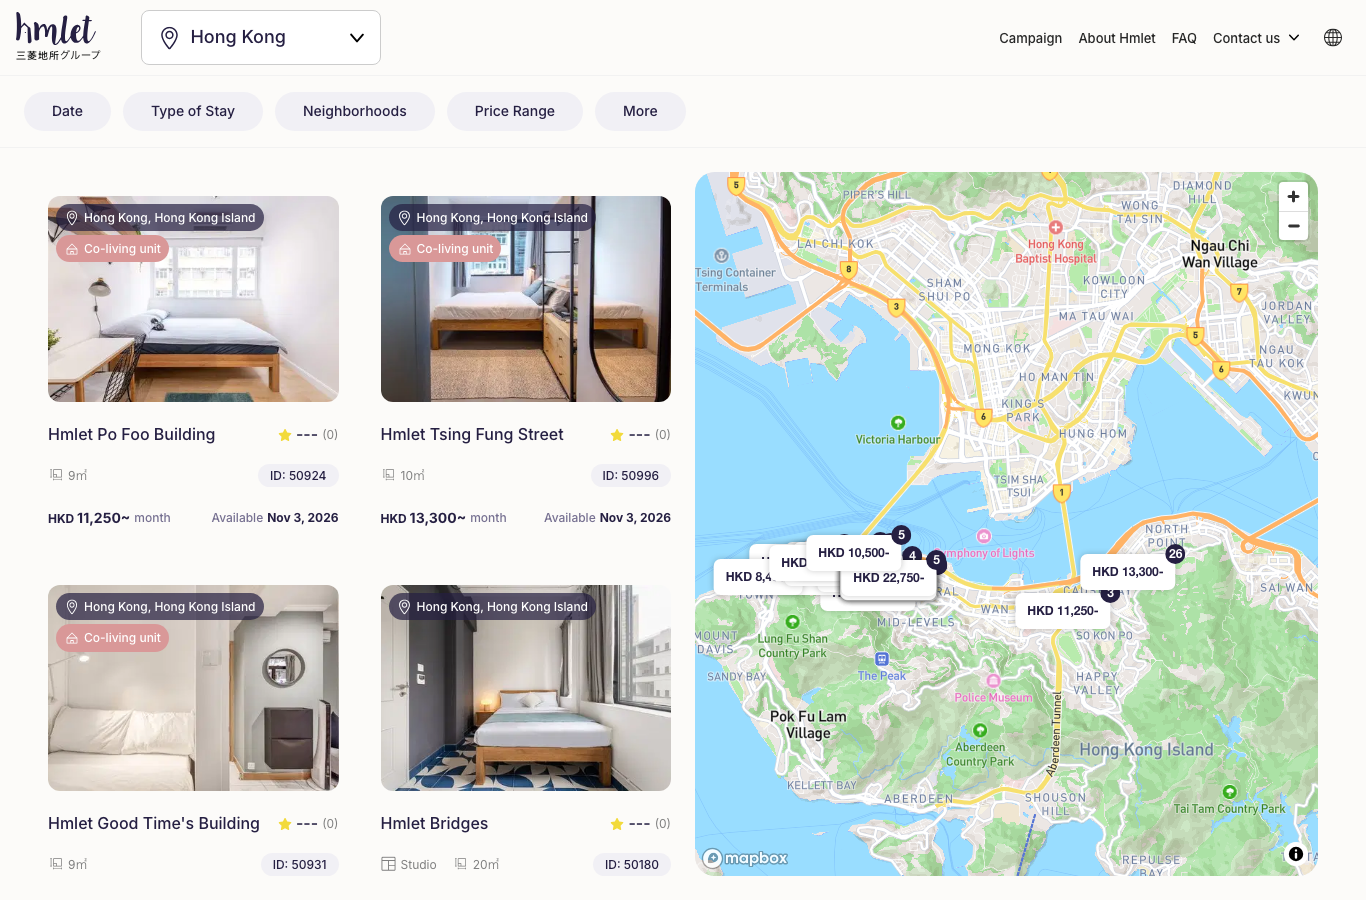Click the cluster marker numbered 26

point(1175,553)
